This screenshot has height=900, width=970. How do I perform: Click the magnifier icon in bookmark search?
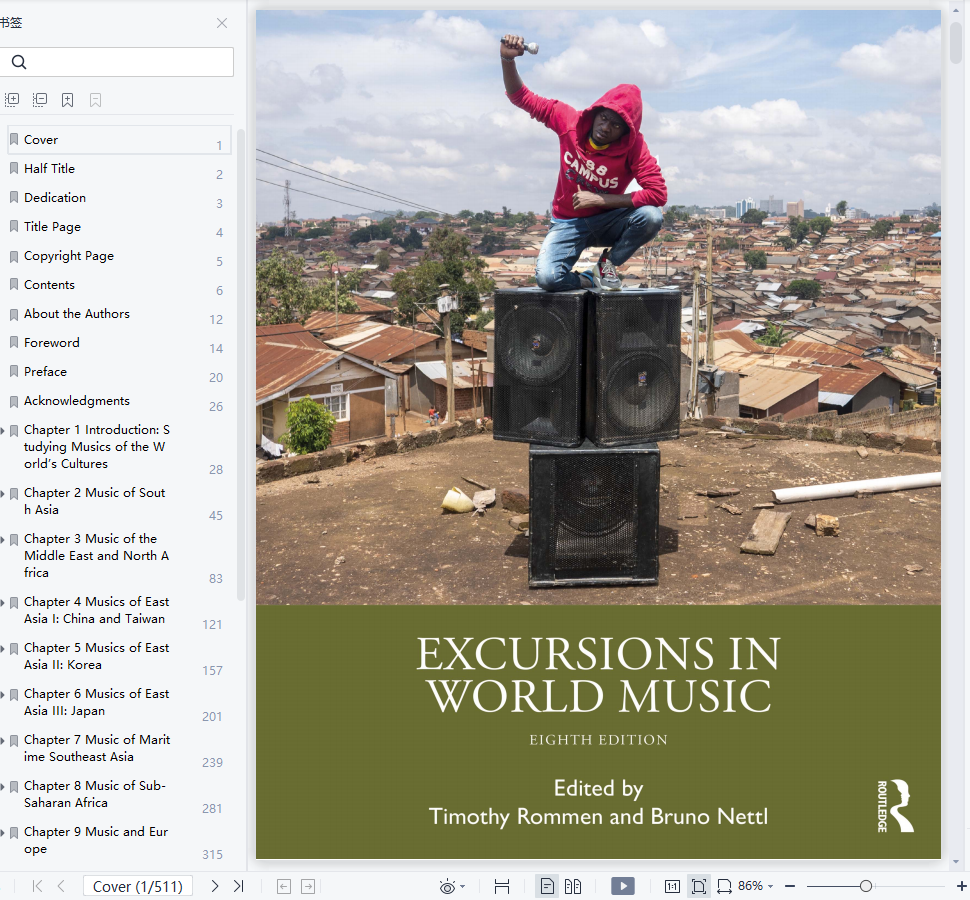coord(19,62)
